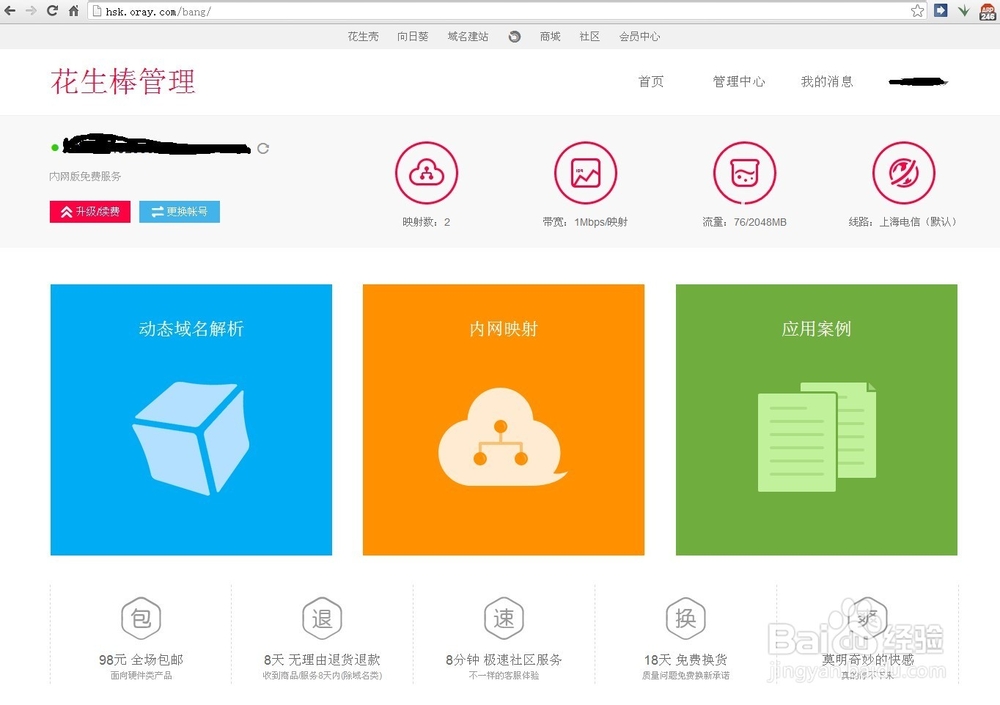
Task: Click the browser forward arrow
Action: click(31, 10)
